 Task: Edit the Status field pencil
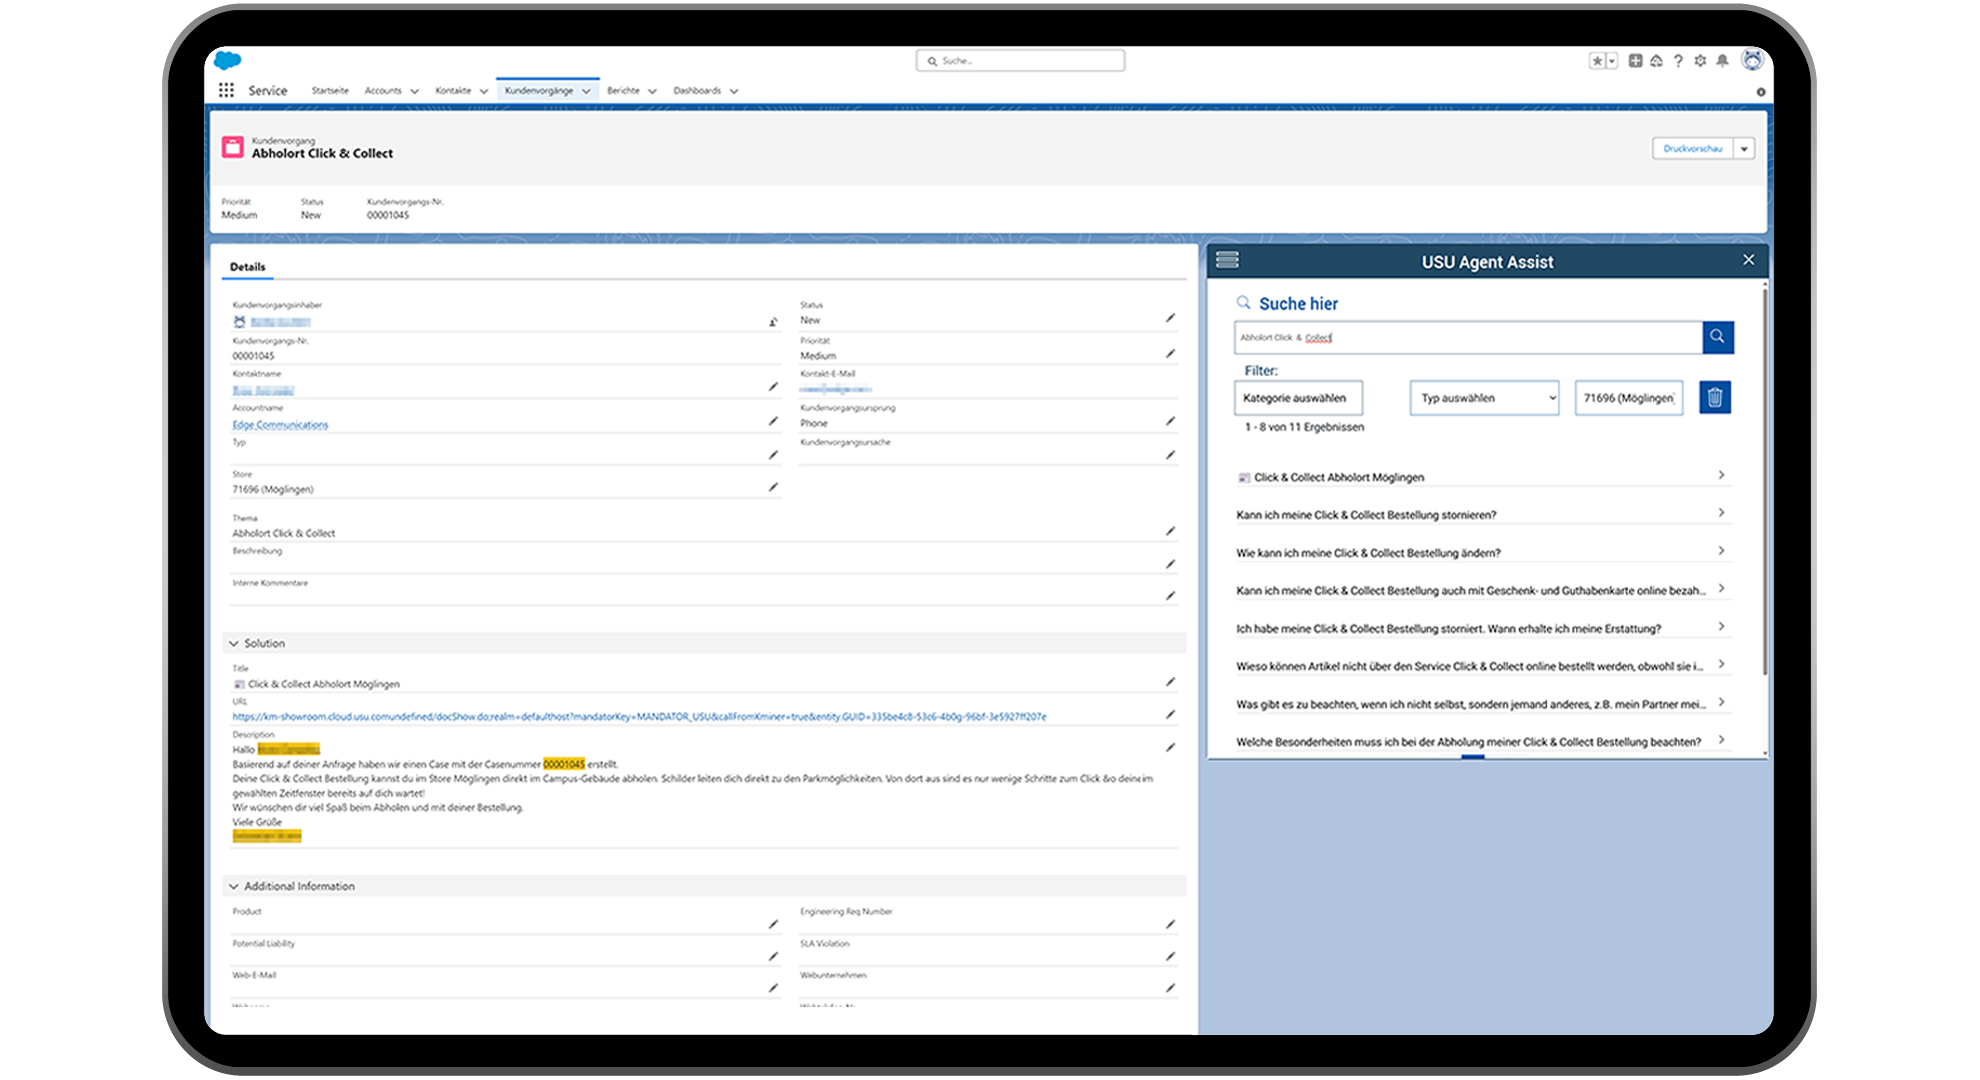point(1170,318)
